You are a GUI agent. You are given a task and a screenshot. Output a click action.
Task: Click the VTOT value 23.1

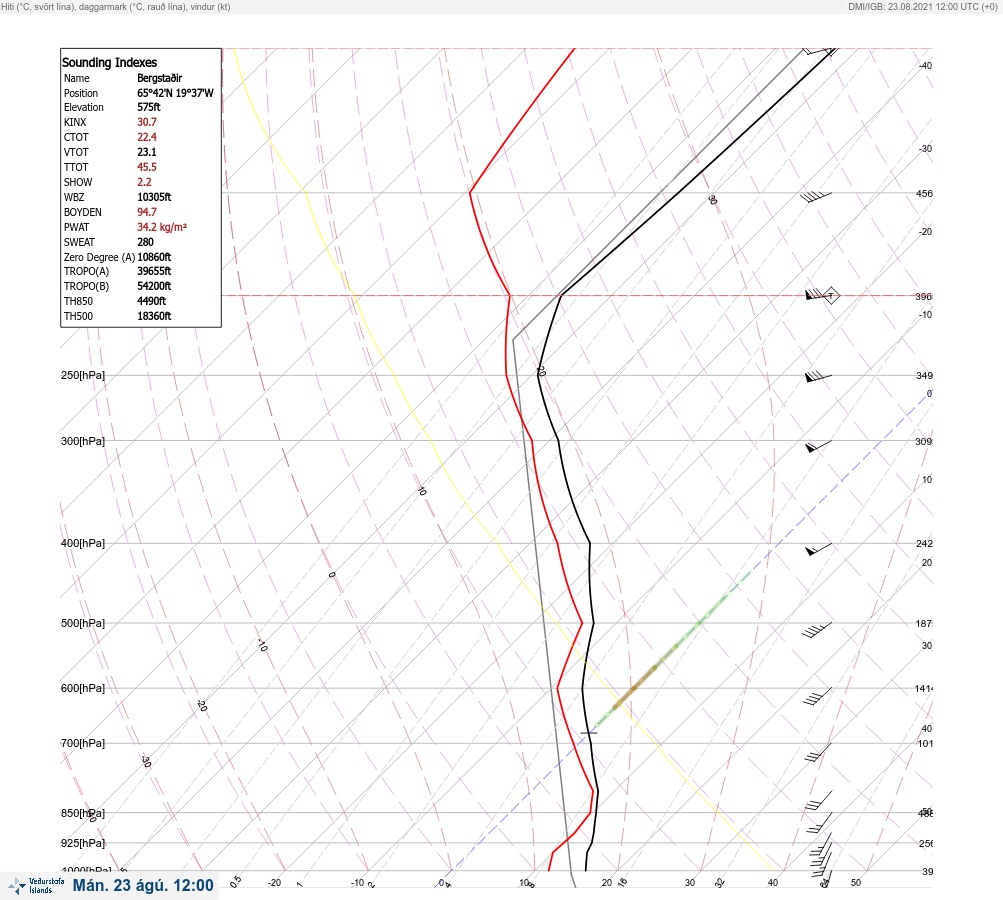point(146,152)
